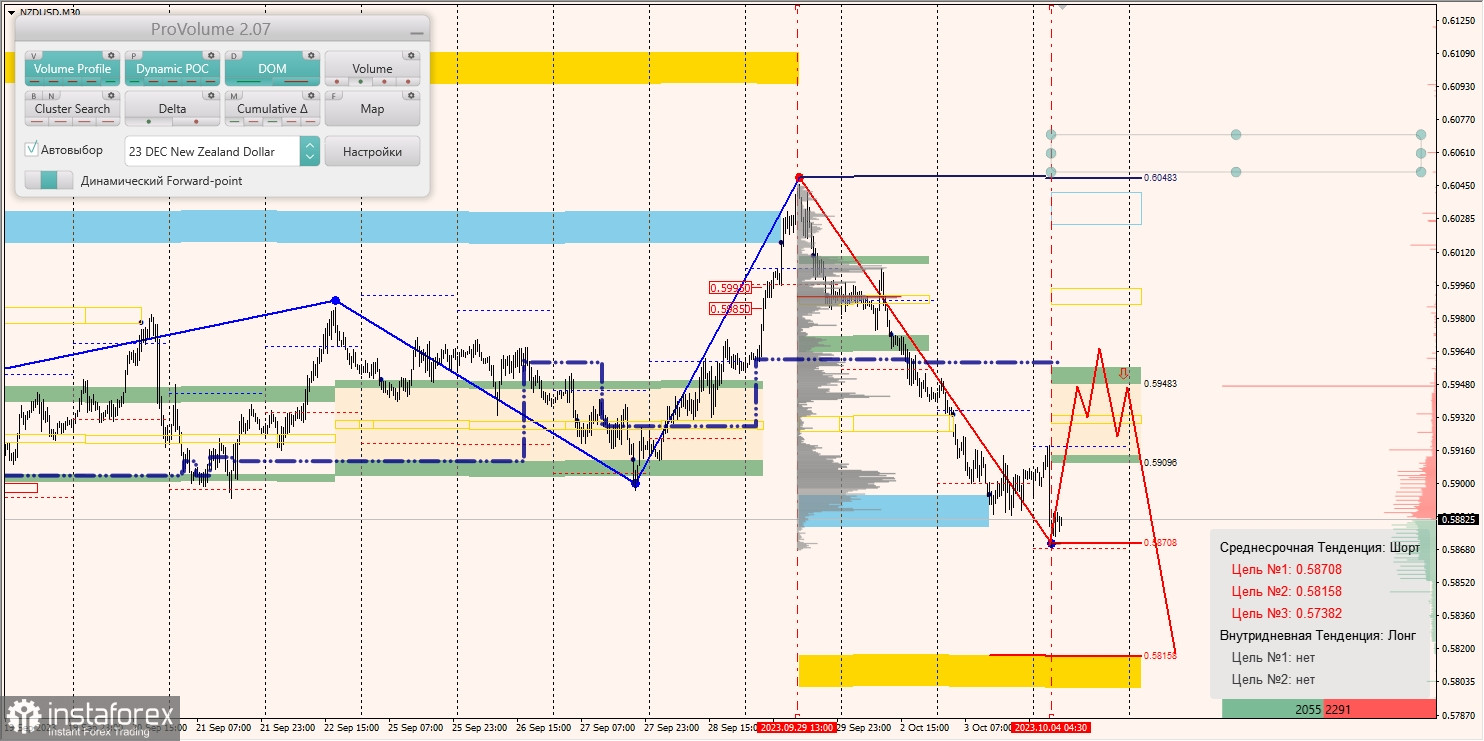This screenshot has width=1484, height=741.
Task: Enable the Cumulative Δ button
Action: tap(272, 108)
